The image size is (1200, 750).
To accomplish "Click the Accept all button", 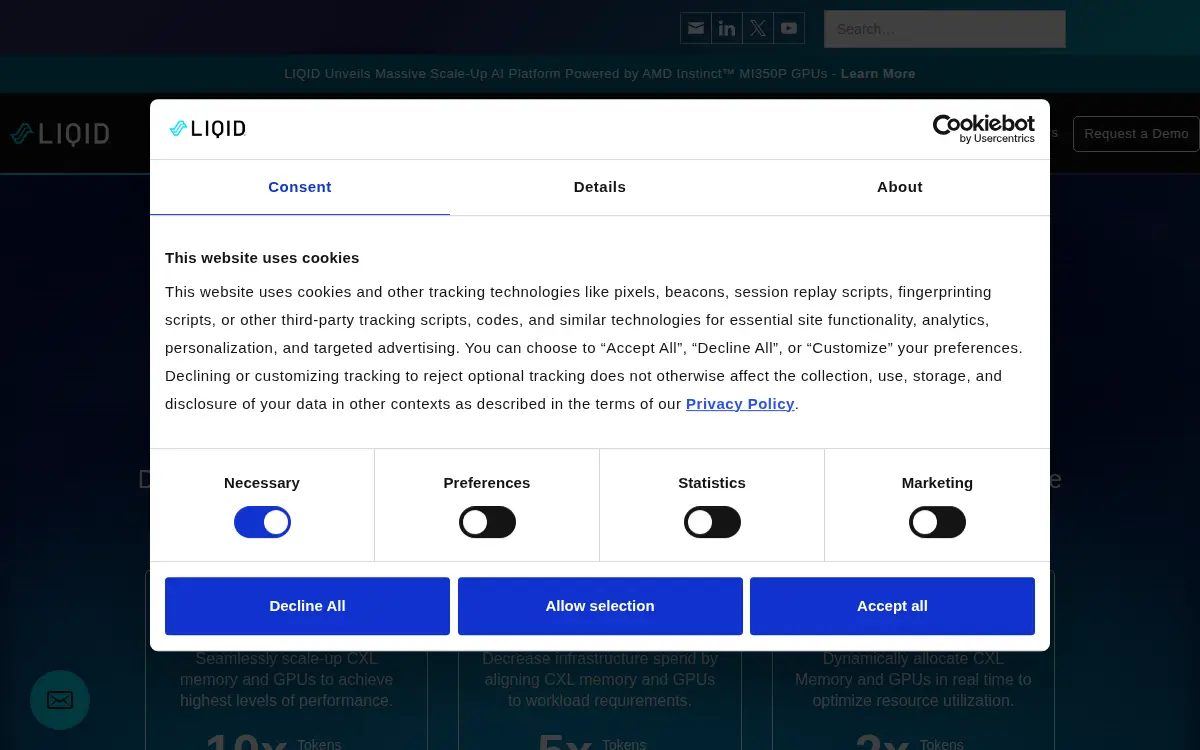I will coord(892,606).
